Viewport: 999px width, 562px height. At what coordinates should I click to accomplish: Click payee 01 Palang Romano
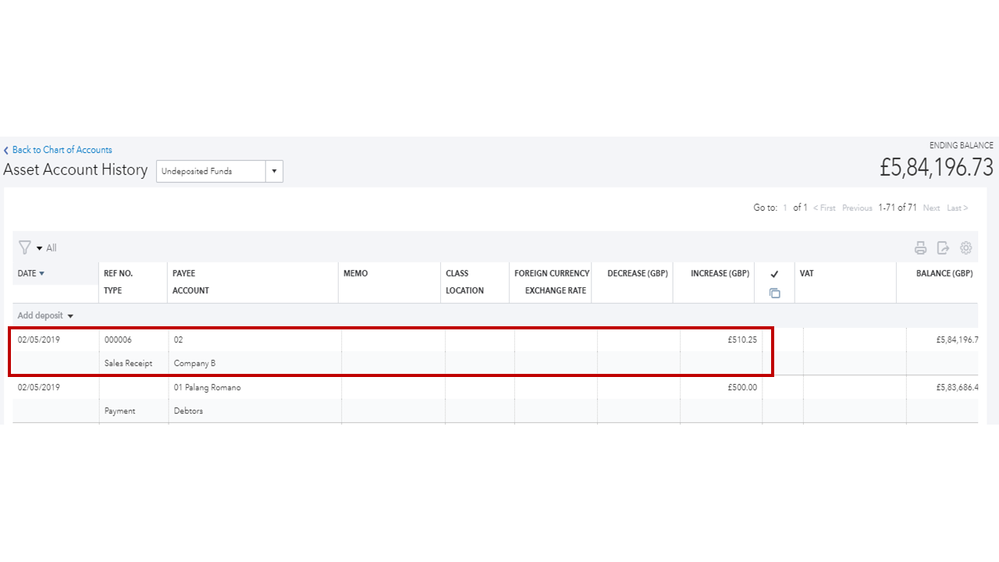207,387
